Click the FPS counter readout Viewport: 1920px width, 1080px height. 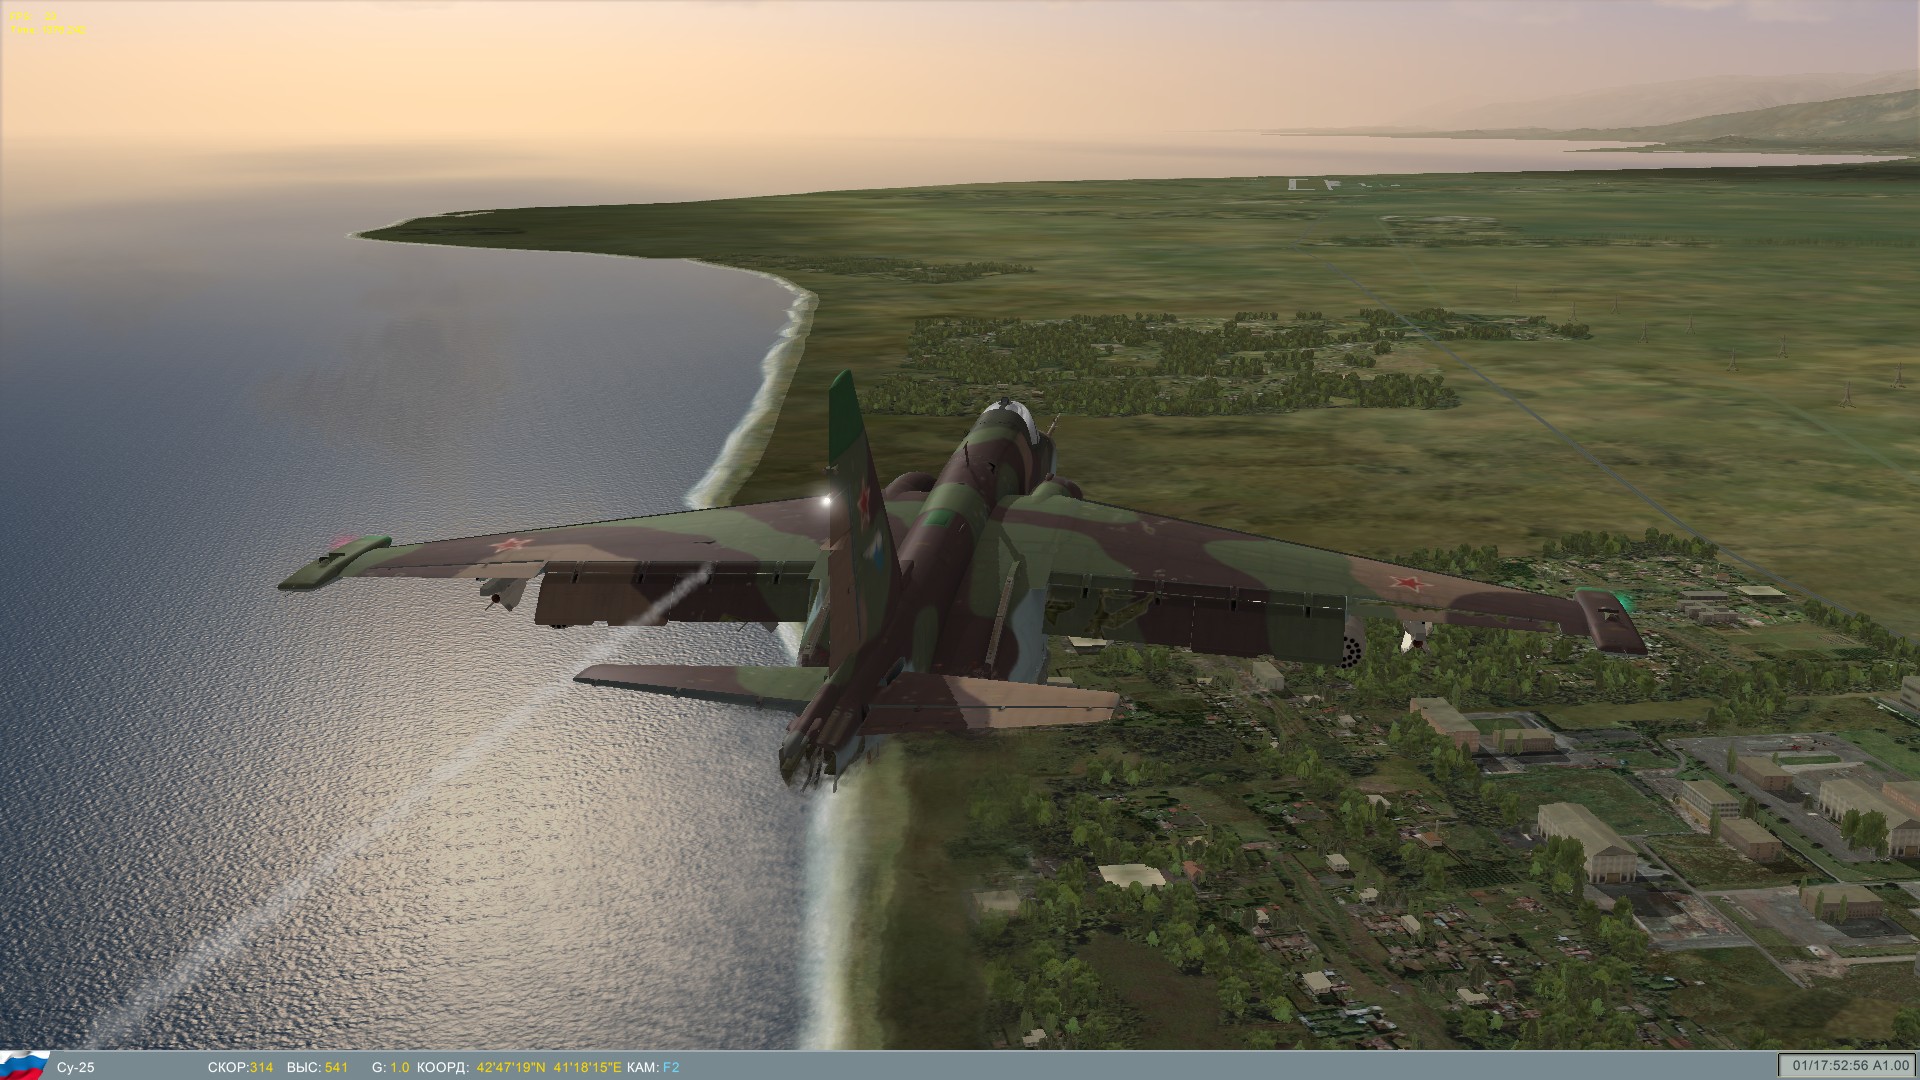point(33,17)
